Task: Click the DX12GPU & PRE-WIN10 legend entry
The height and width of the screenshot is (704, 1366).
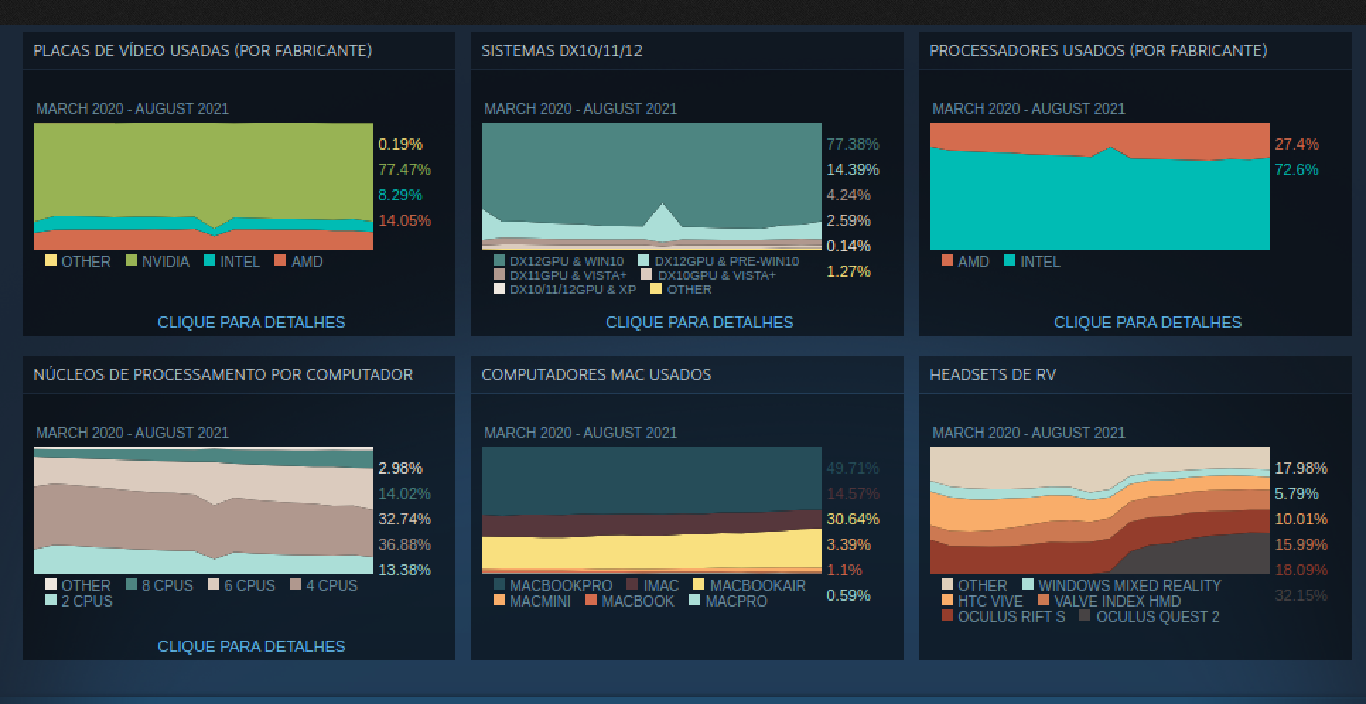Action: coord(718,261)
